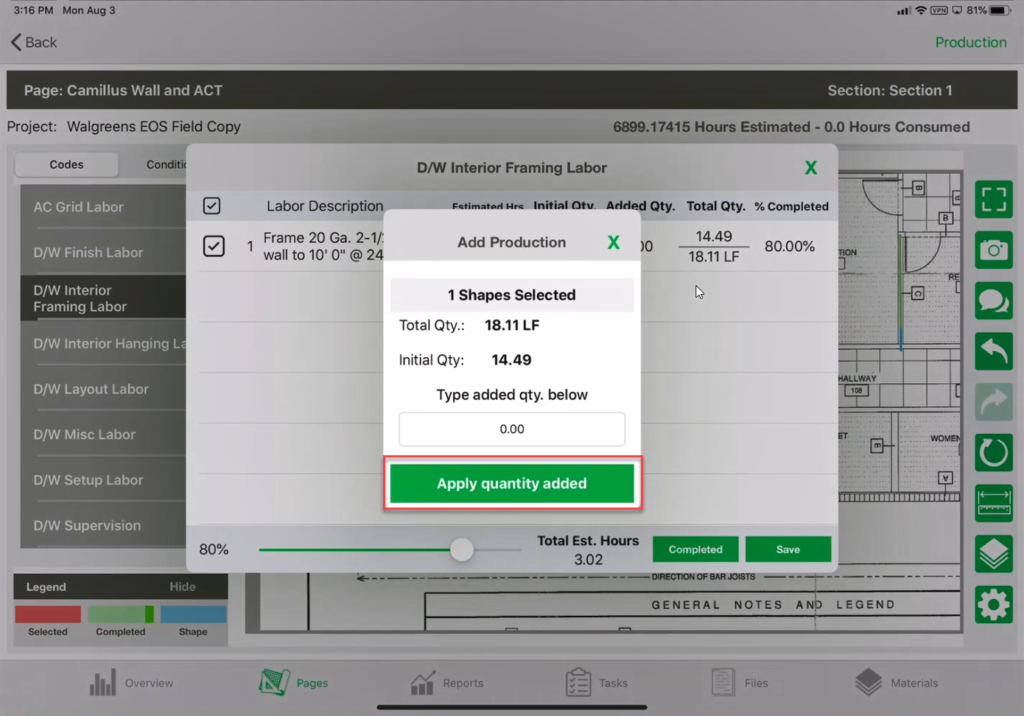Open the comments chat tool

(993, 300)
